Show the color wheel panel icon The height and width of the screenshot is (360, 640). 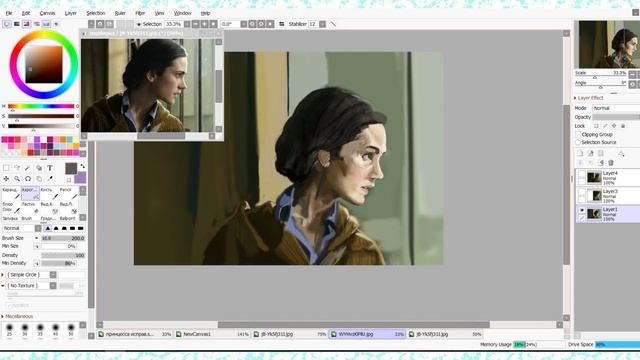click(7, 24)
